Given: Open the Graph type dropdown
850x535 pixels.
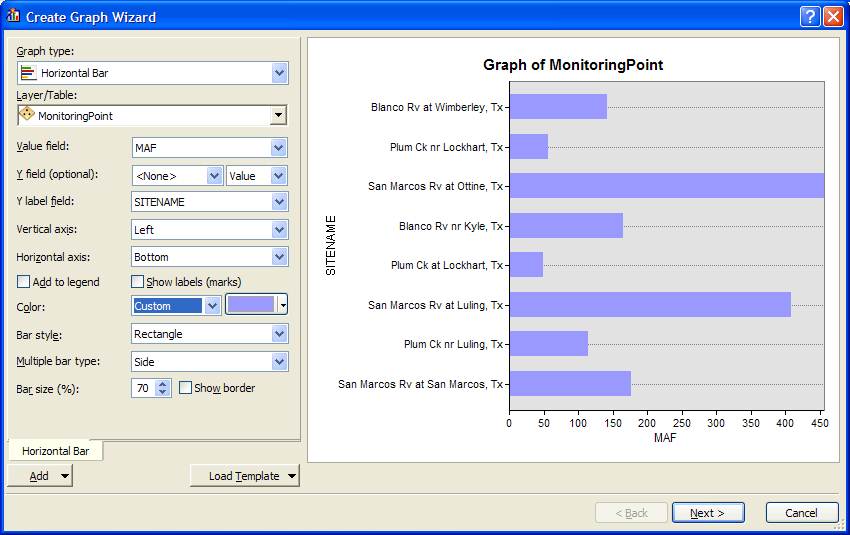Looking at the screenshot, I should pos(279,73).
